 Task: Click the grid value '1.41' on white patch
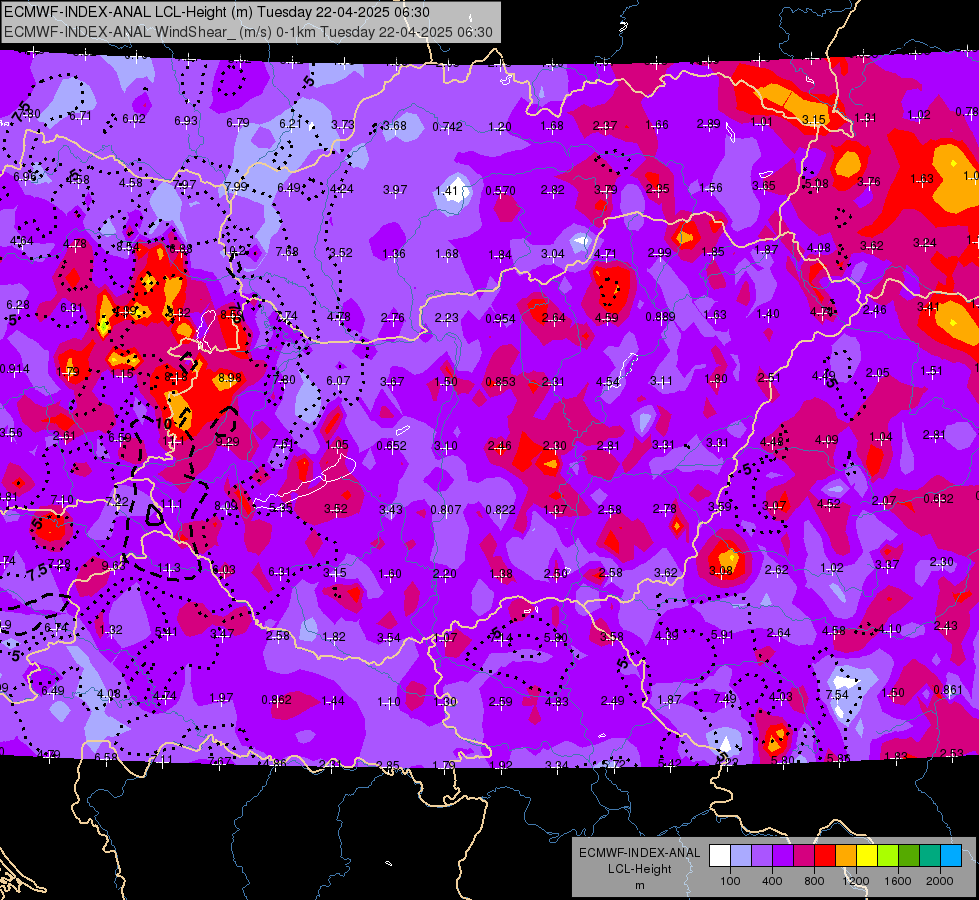pos(447,190)
